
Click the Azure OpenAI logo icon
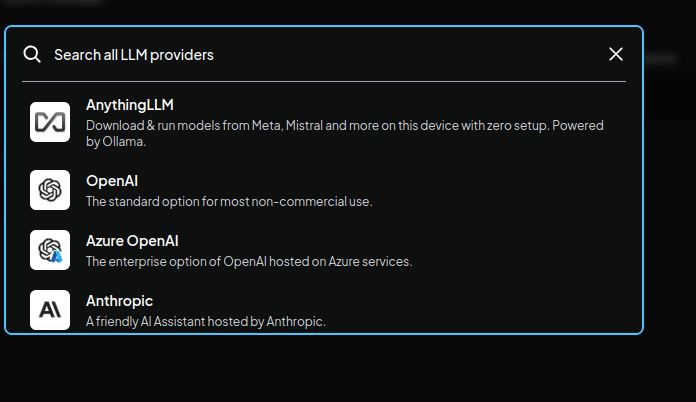(50, 250)
